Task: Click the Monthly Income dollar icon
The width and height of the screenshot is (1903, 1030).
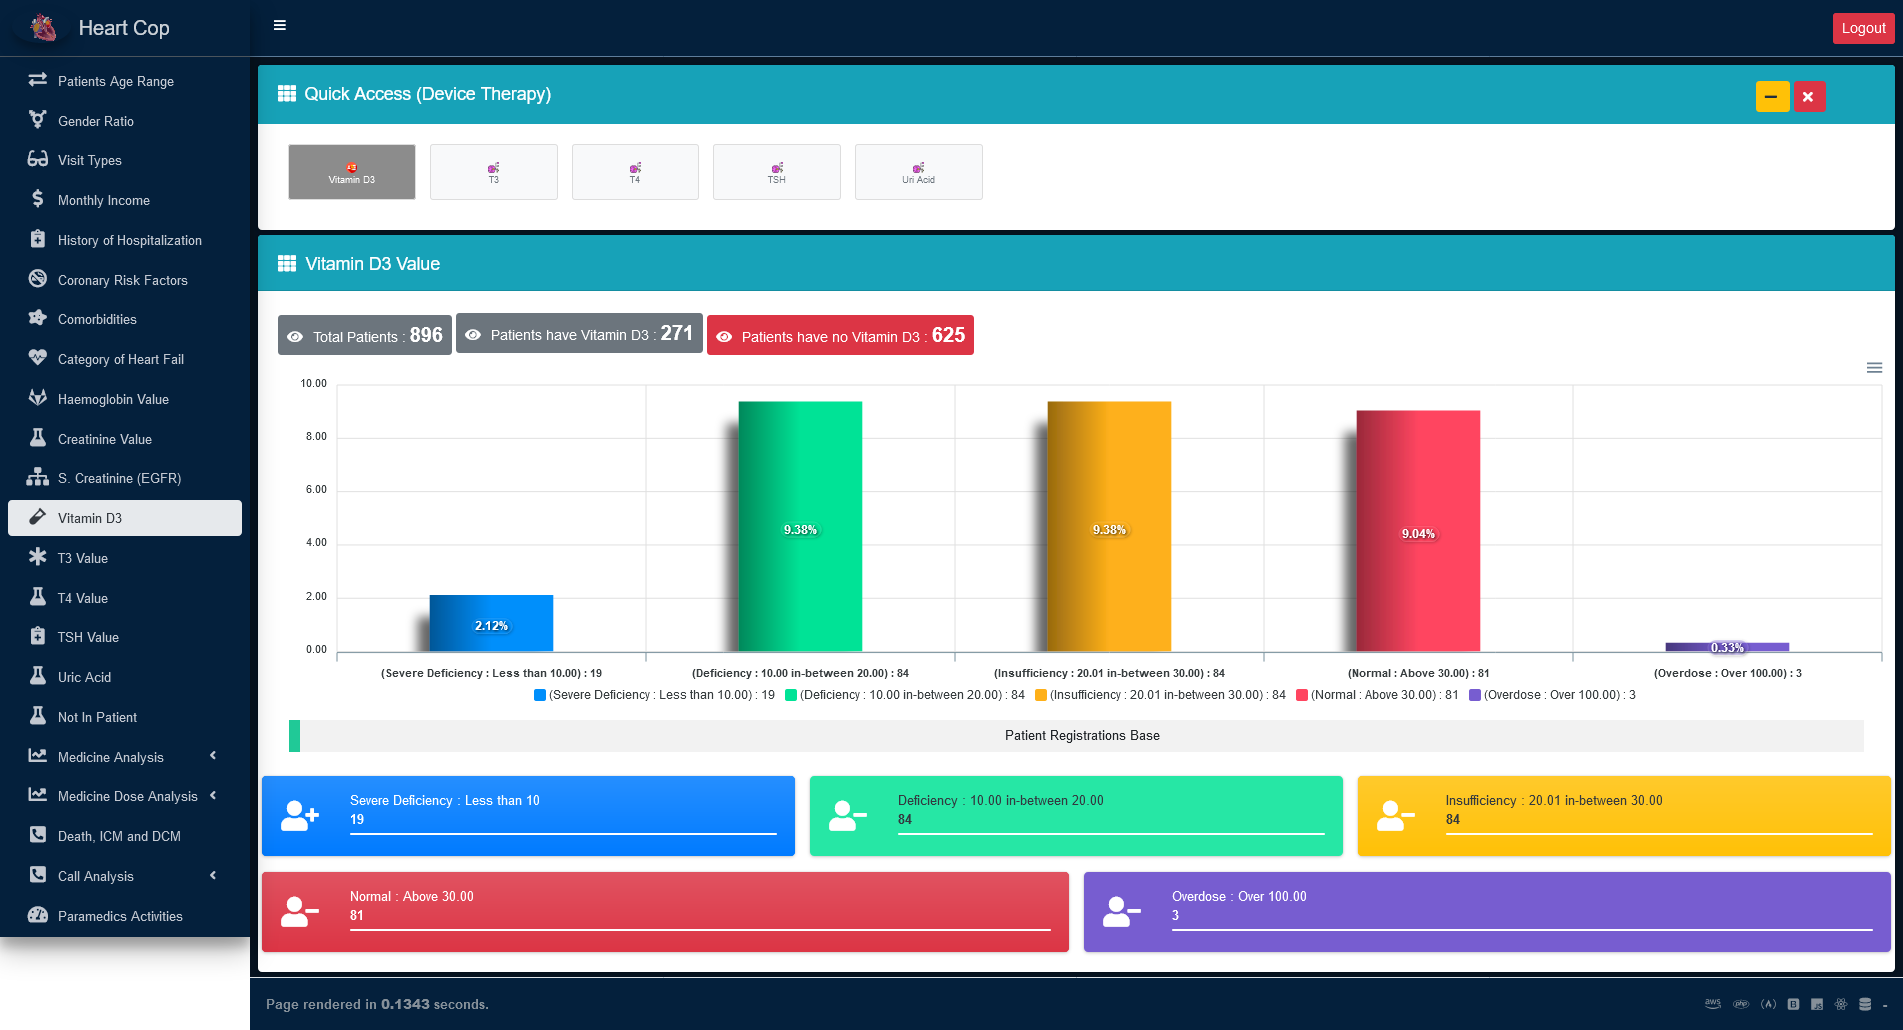Action: (x=38, y=199)
